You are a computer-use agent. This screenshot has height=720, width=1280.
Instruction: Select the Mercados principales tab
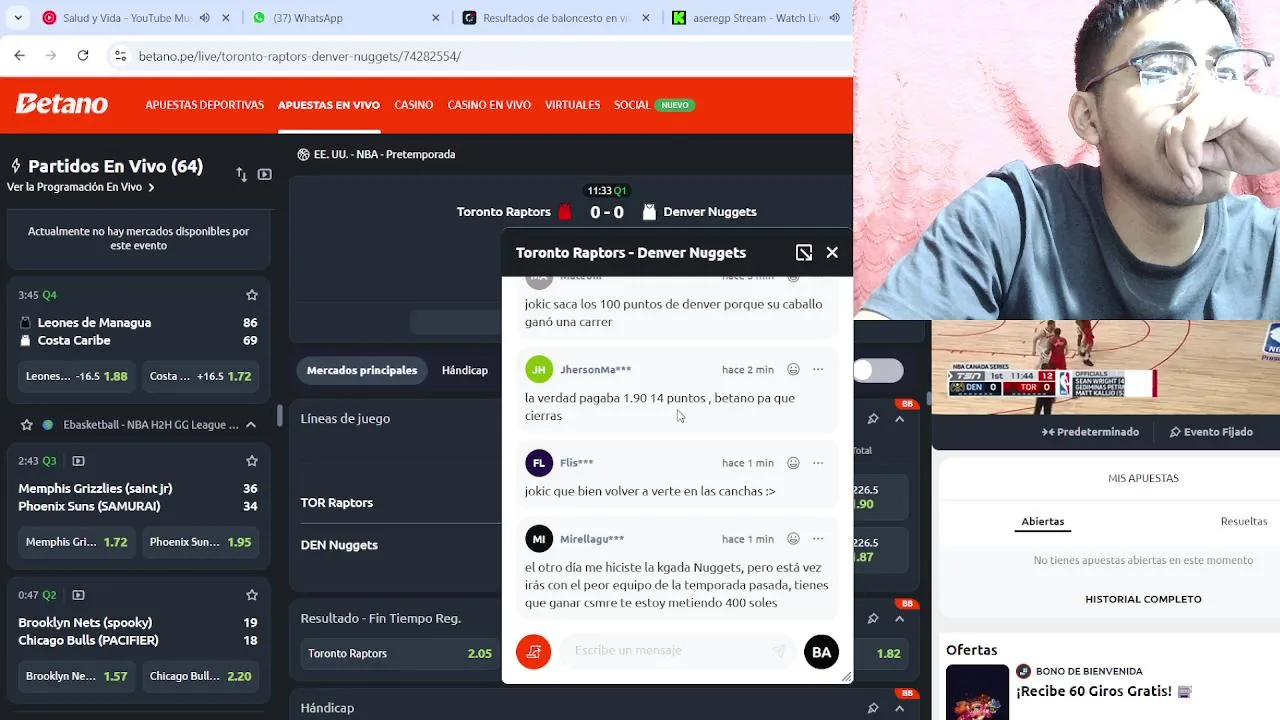(x=362, y=370)
